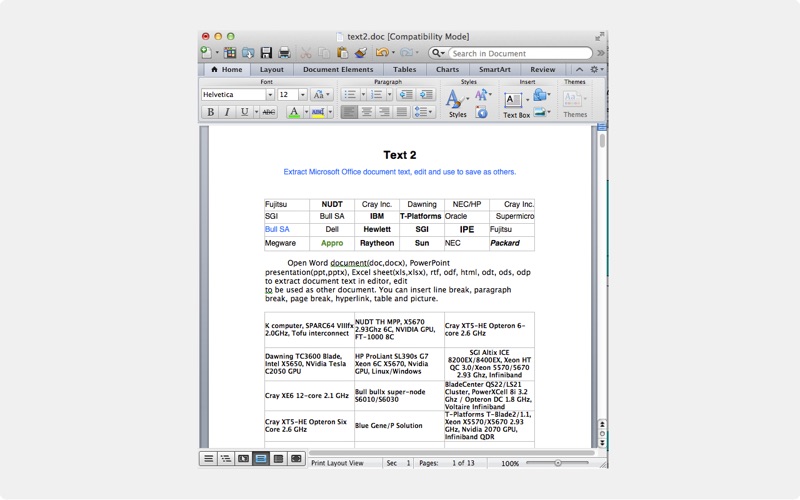Screen dimensions: 800x500
Task: Select the Format Painter brush
Action: pyautogui.click(x=361, y=53)
